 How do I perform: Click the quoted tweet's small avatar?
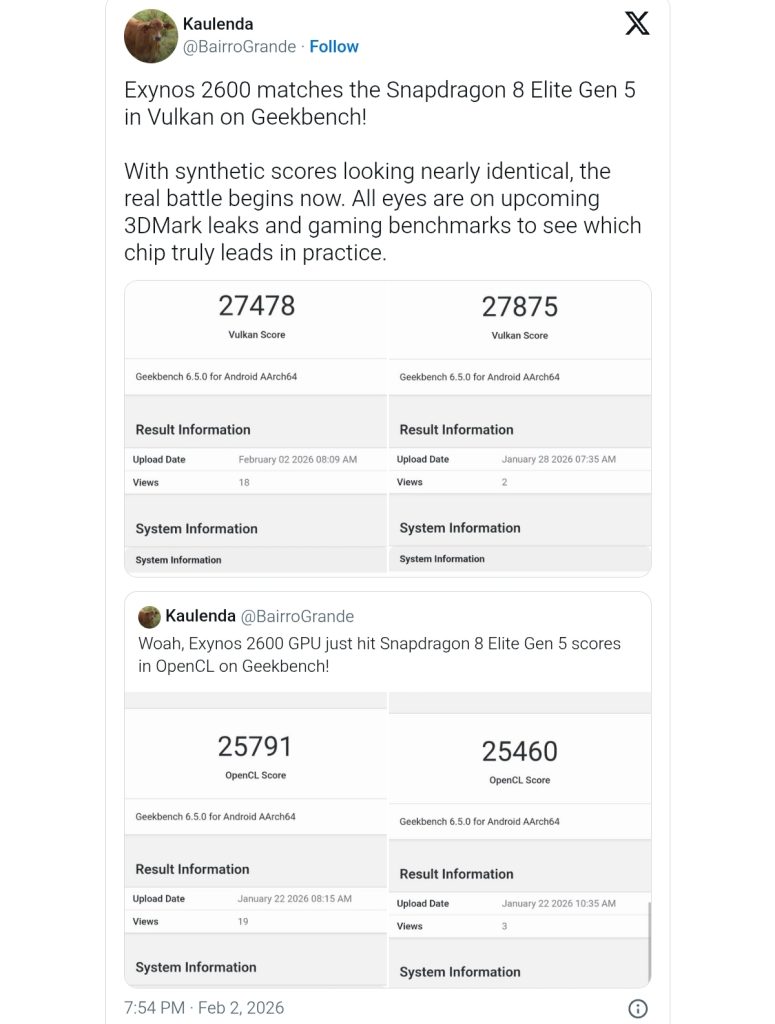click(x=149, y=617)
